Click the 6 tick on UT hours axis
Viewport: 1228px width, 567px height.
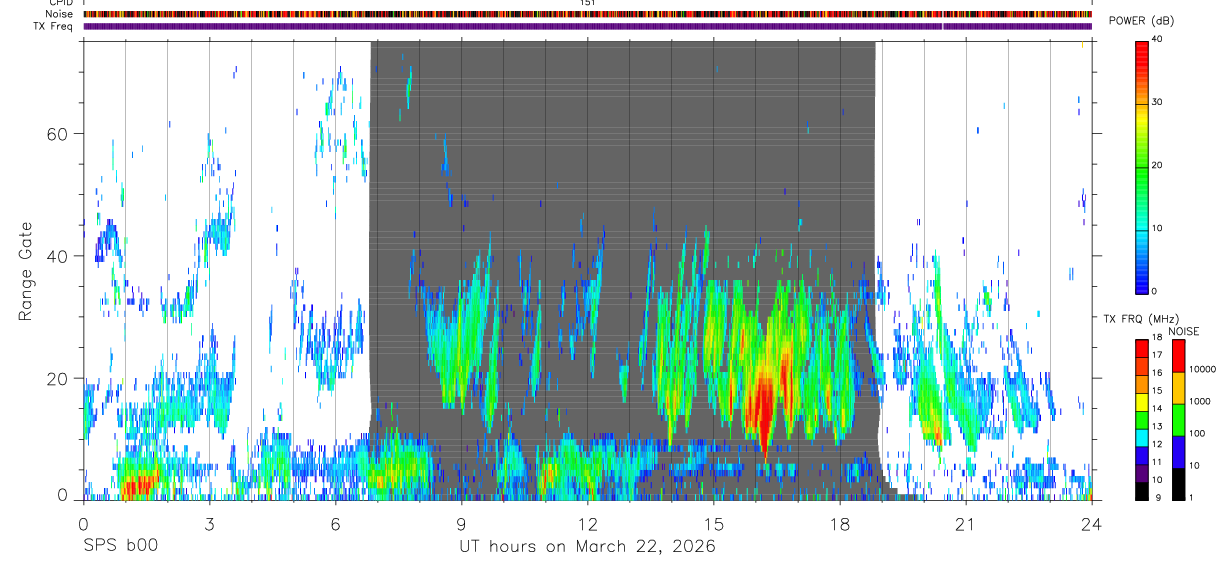pyautogui.click(x=335, y=524)
